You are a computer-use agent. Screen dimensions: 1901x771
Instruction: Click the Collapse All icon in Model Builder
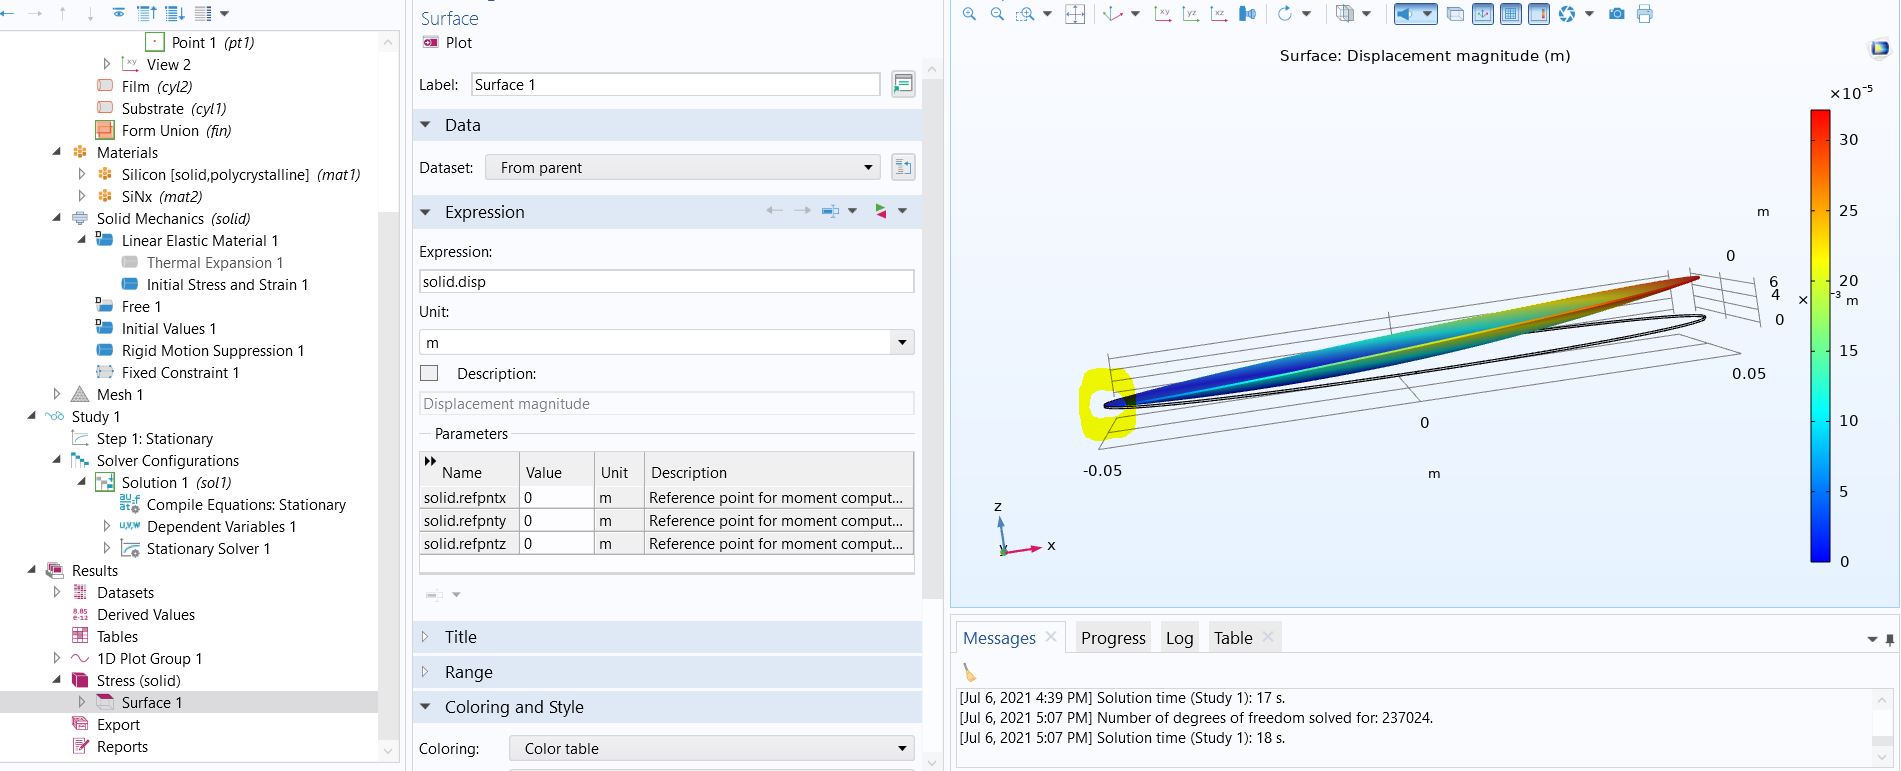pos(147,14)
